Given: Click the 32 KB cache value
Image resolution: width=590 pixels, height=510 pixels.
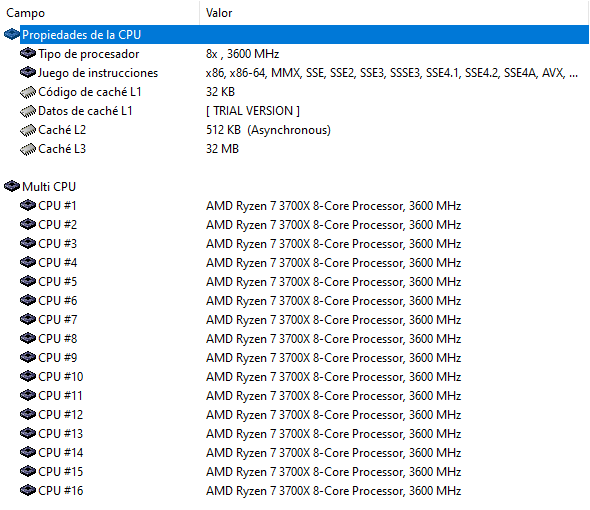Looking at the screenshot, I should 220,92.
